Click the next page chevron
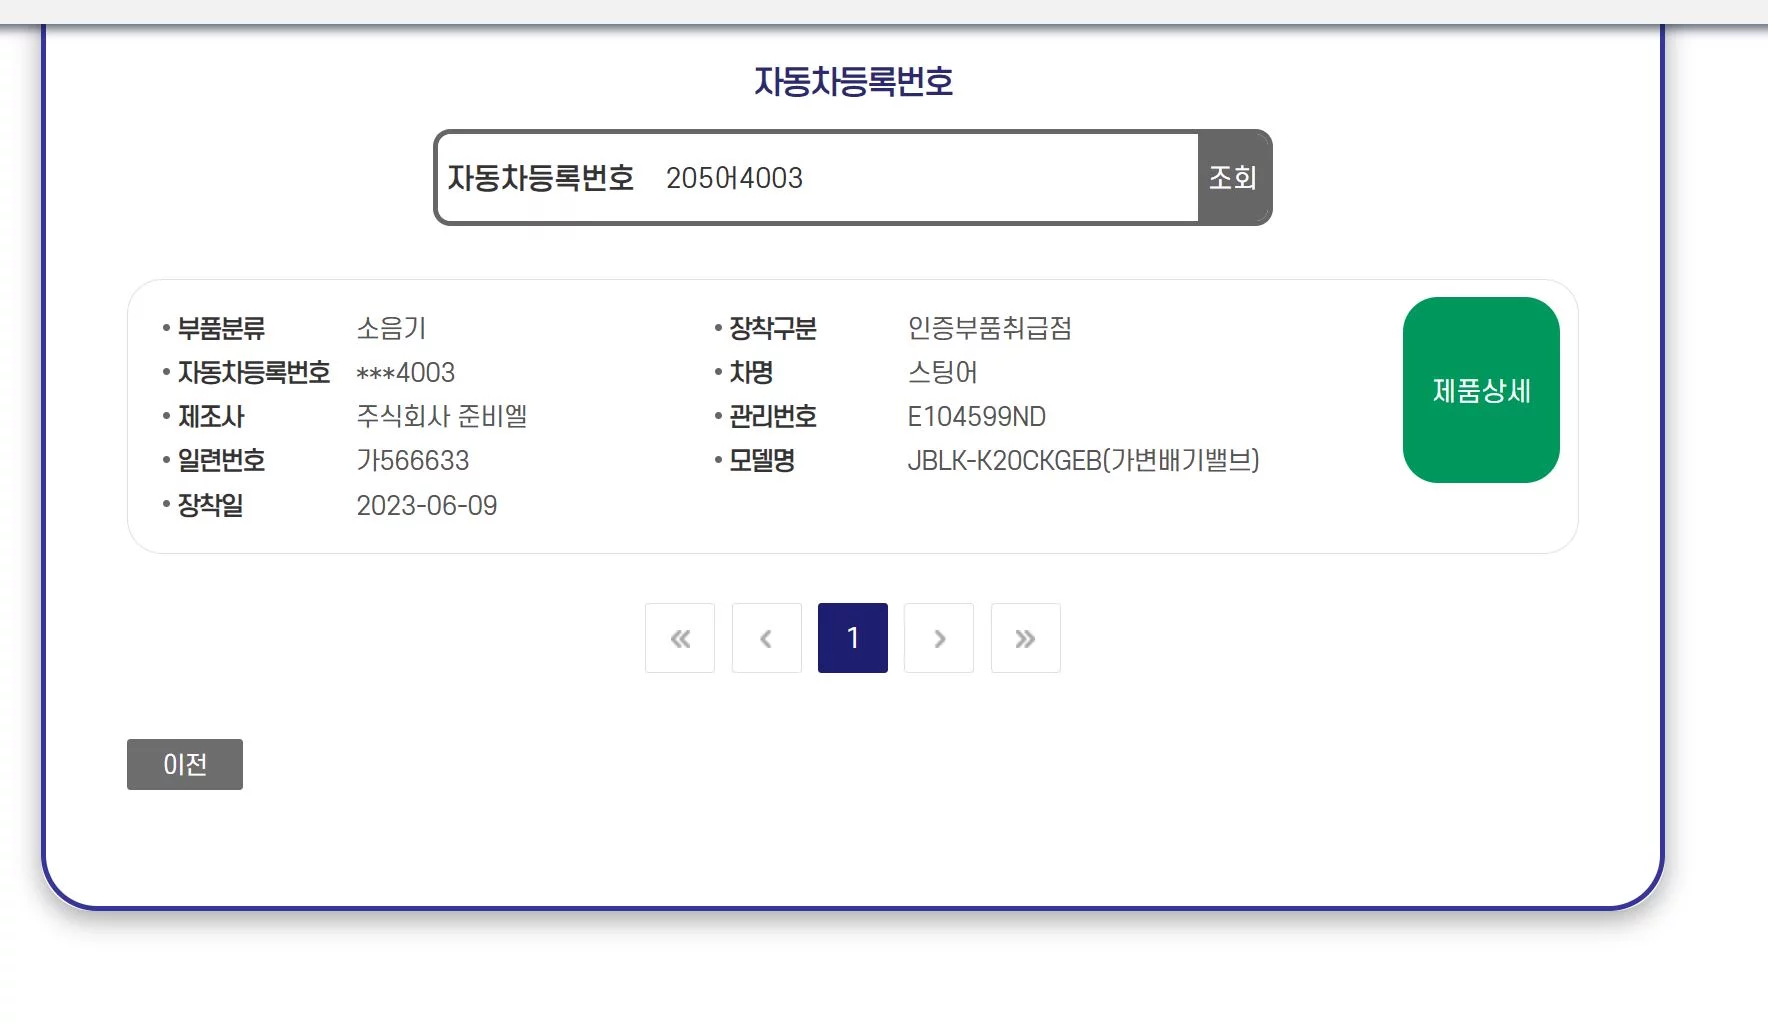The width and height of the screenshot is (1768, 1023). click(939, 638)
